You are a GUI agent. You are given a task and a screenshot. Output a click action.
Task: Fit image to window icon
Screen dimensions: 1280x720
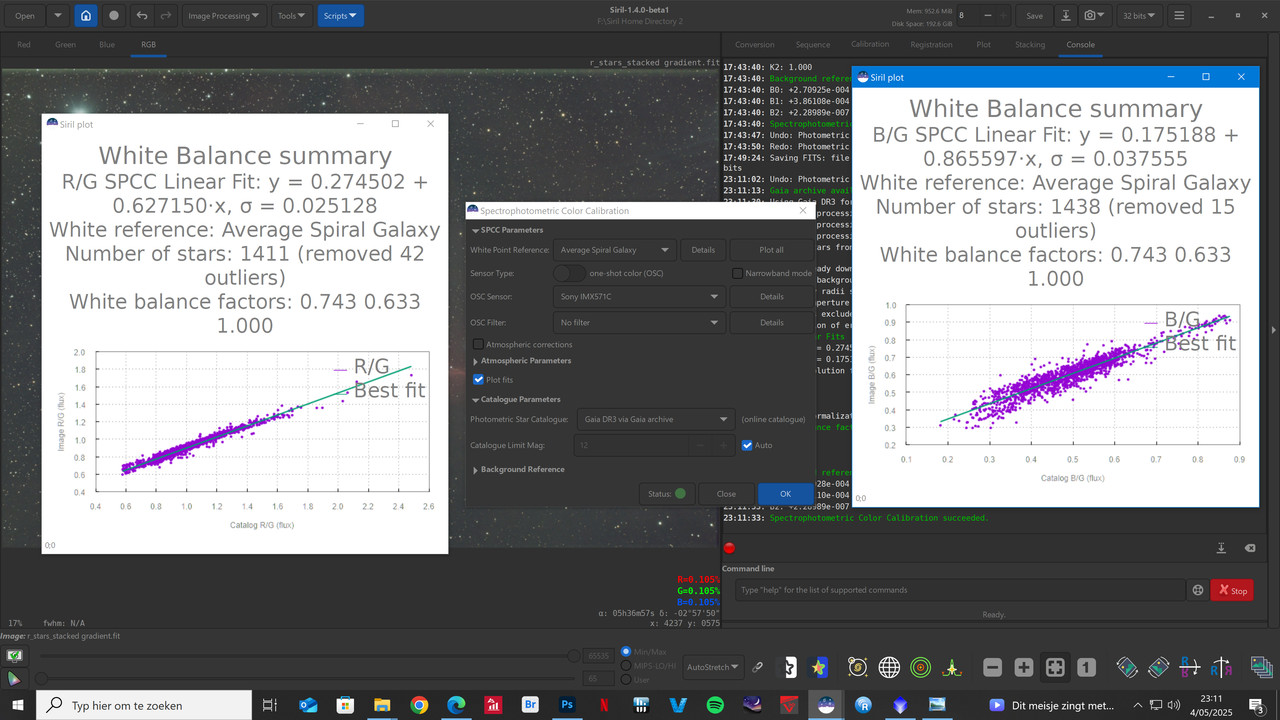pos(1055,667)
